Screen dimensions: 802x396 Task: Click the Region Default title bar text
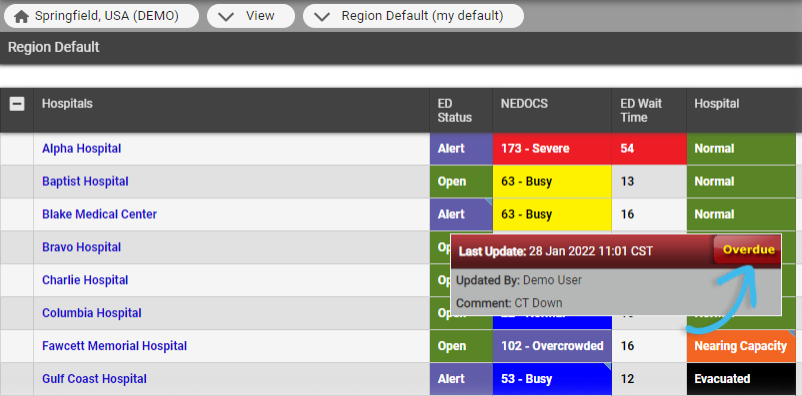click(54, 48)
